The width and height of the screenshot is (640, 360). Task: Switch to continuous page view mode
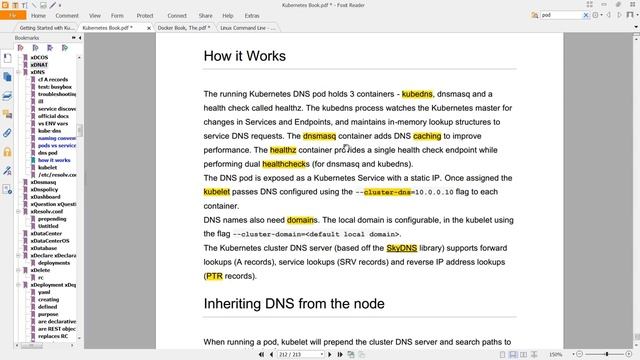(x=513, y=355)
